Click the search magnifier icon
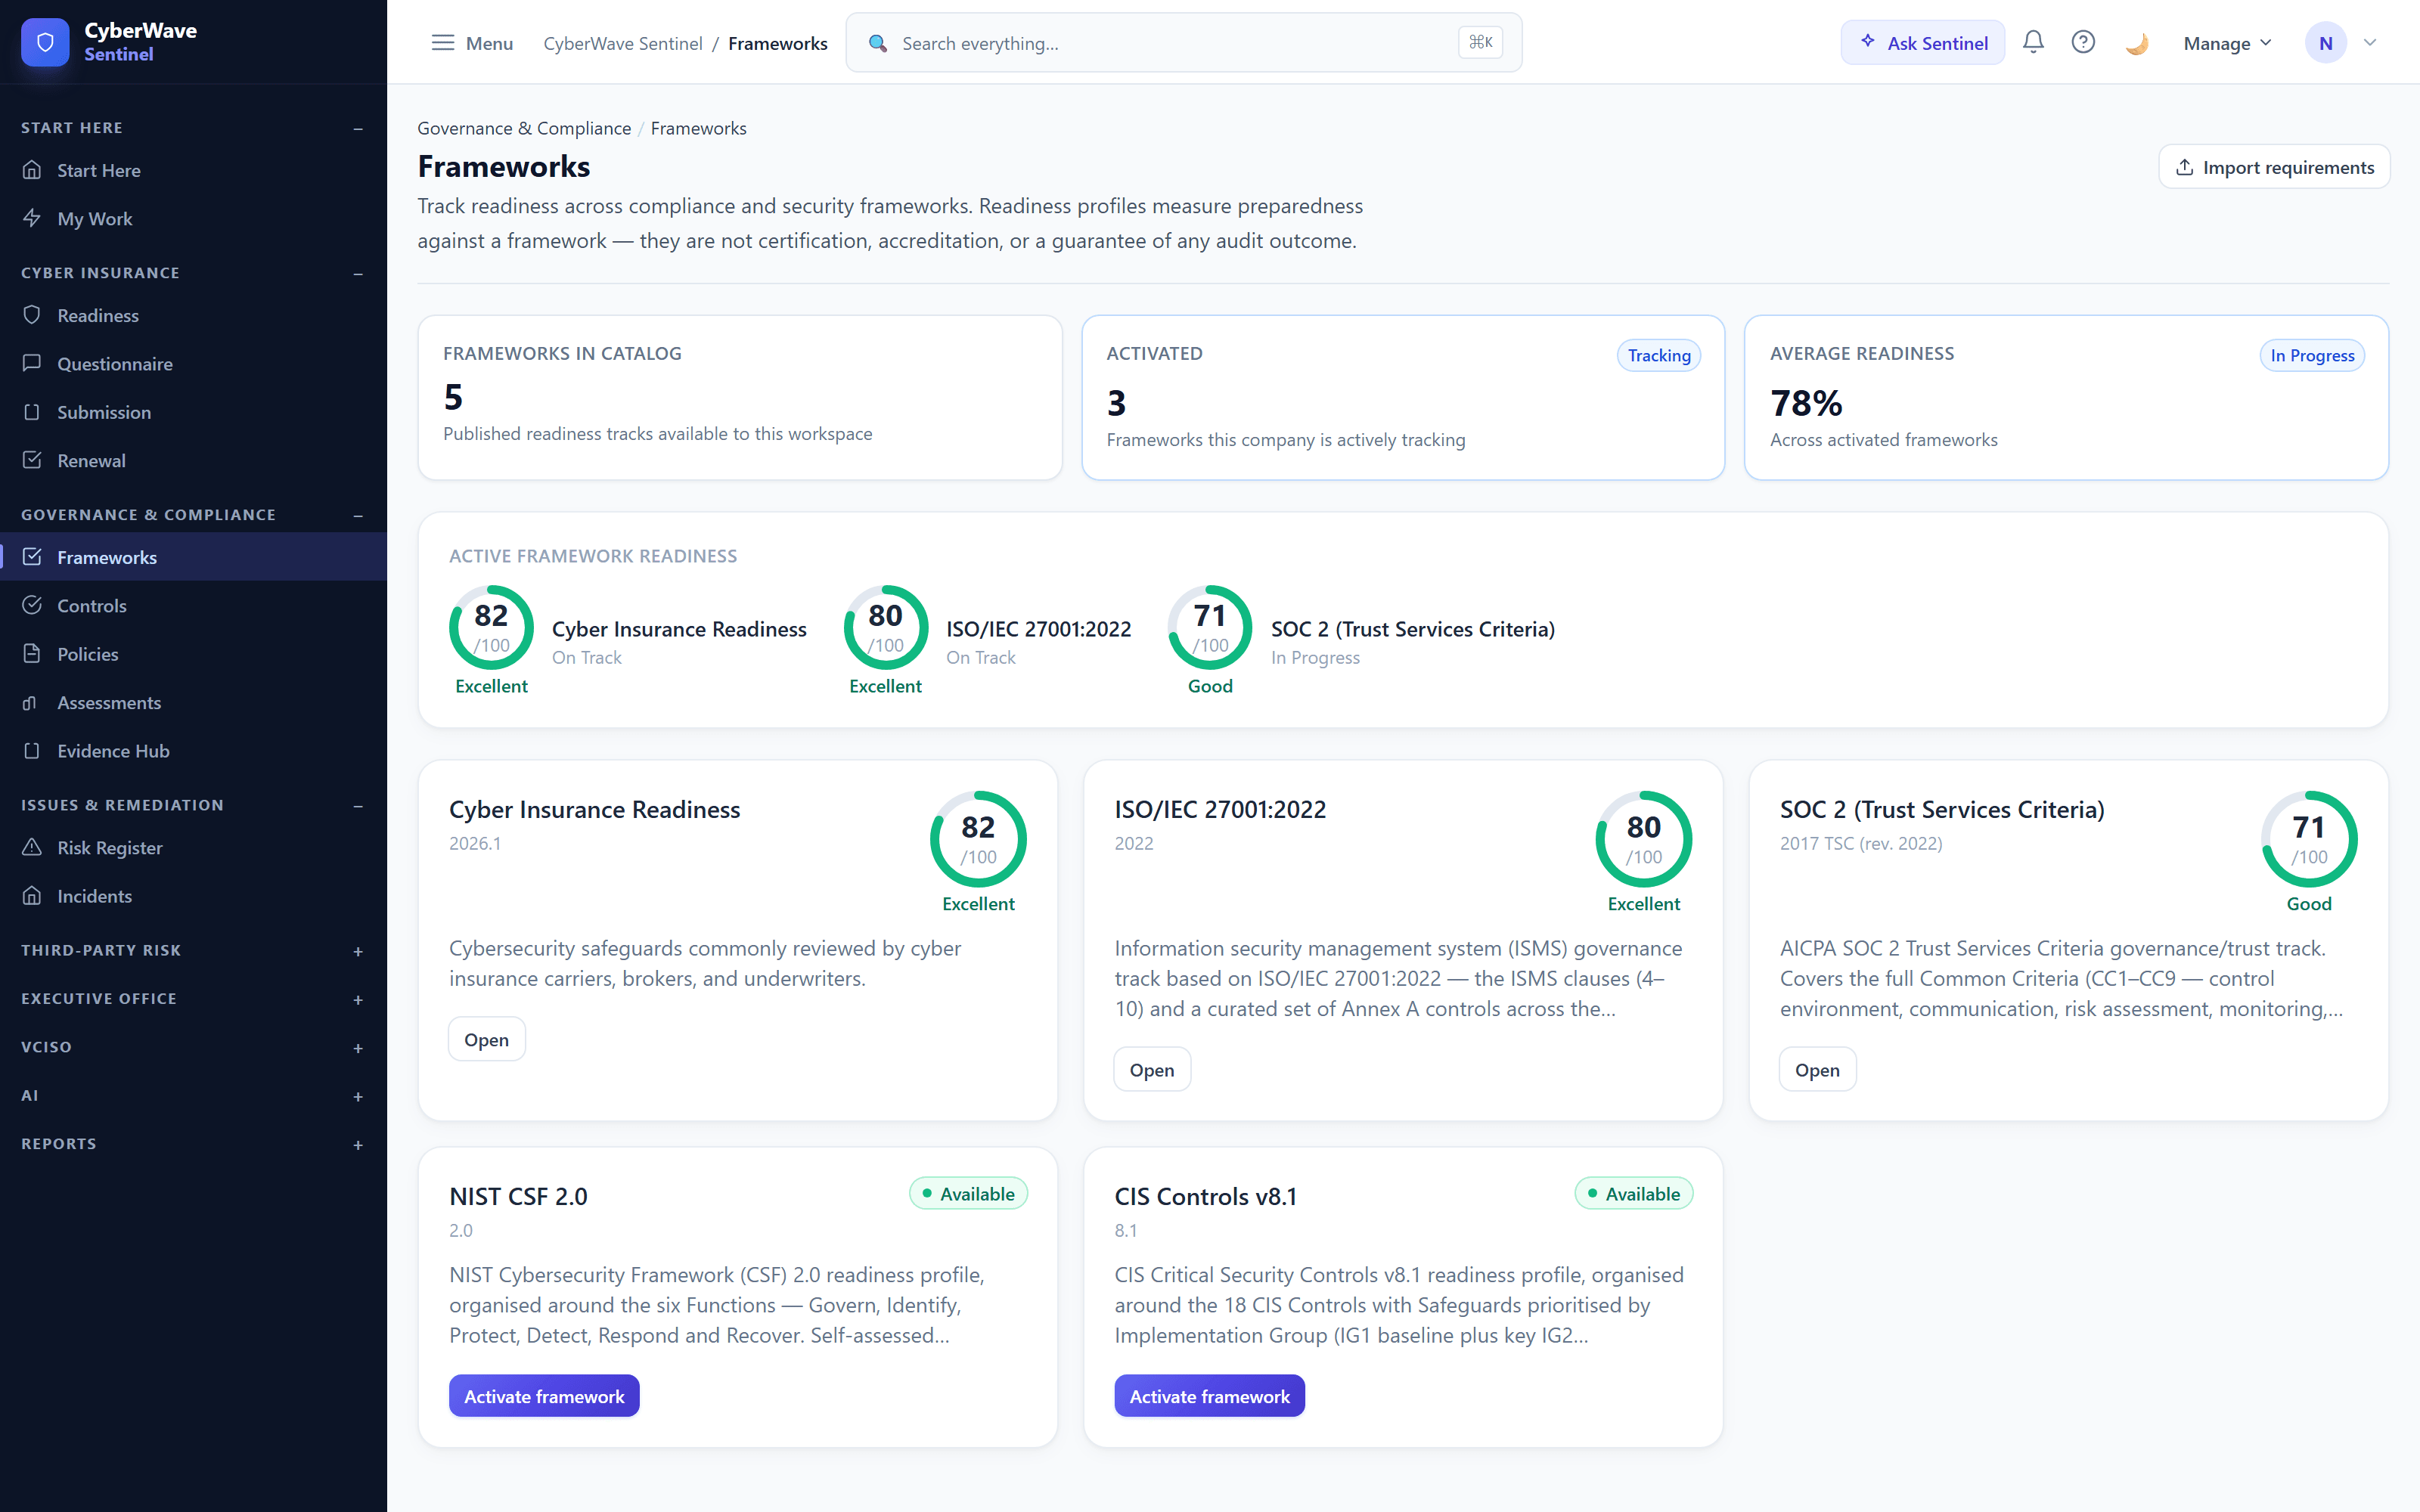The image size is (2420, 1512). pyautogui.click(x=878, y=43)
